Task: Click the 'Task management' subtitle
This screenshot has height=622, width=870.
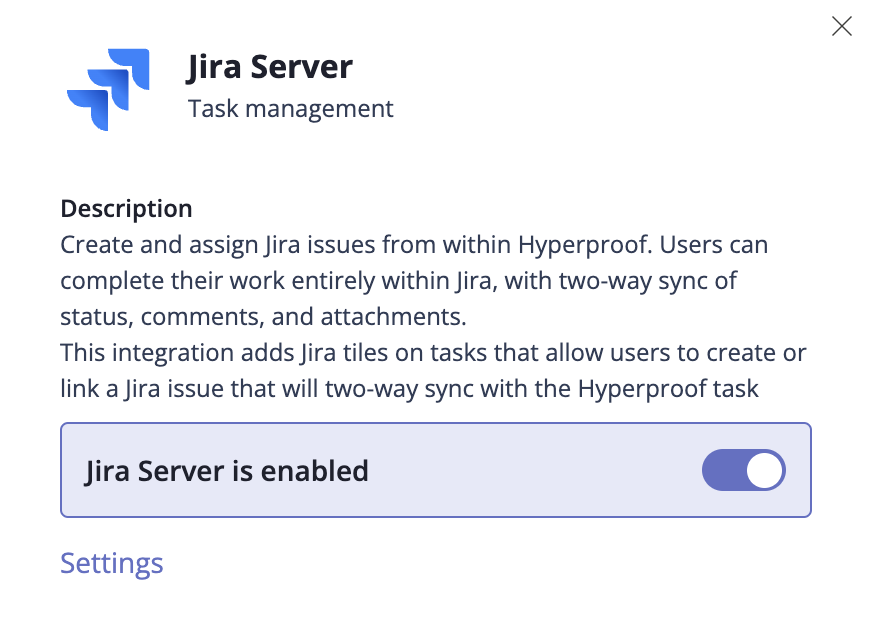Action: coord(290,109)
